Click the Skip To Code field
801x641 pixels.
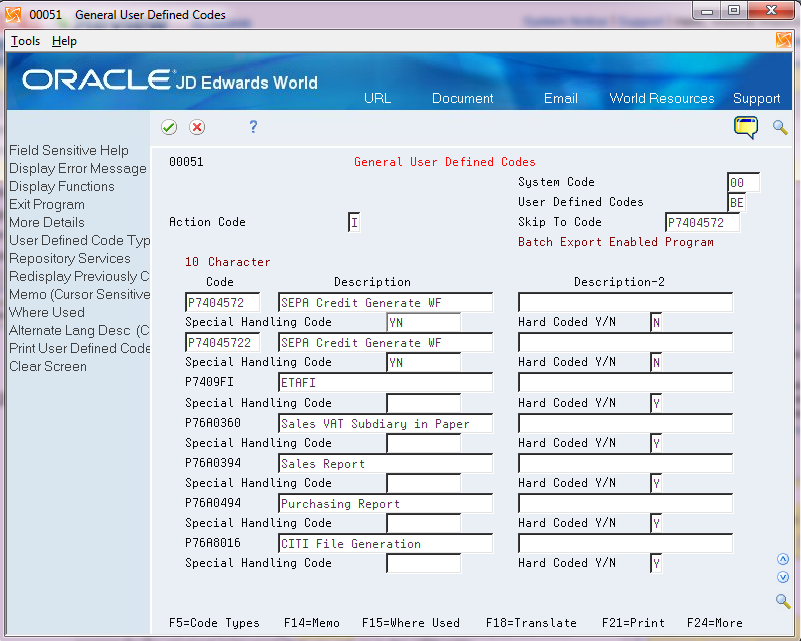tap(702, 222)
